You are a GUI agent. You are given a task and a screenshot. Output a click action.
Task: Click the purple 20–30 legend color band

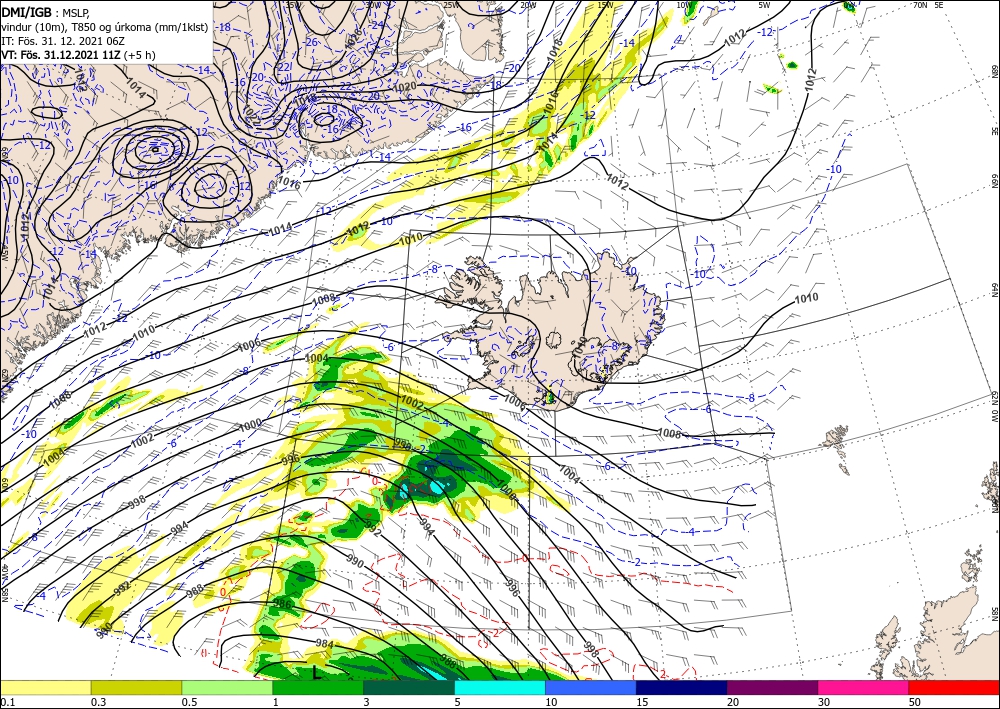(772, 687)
